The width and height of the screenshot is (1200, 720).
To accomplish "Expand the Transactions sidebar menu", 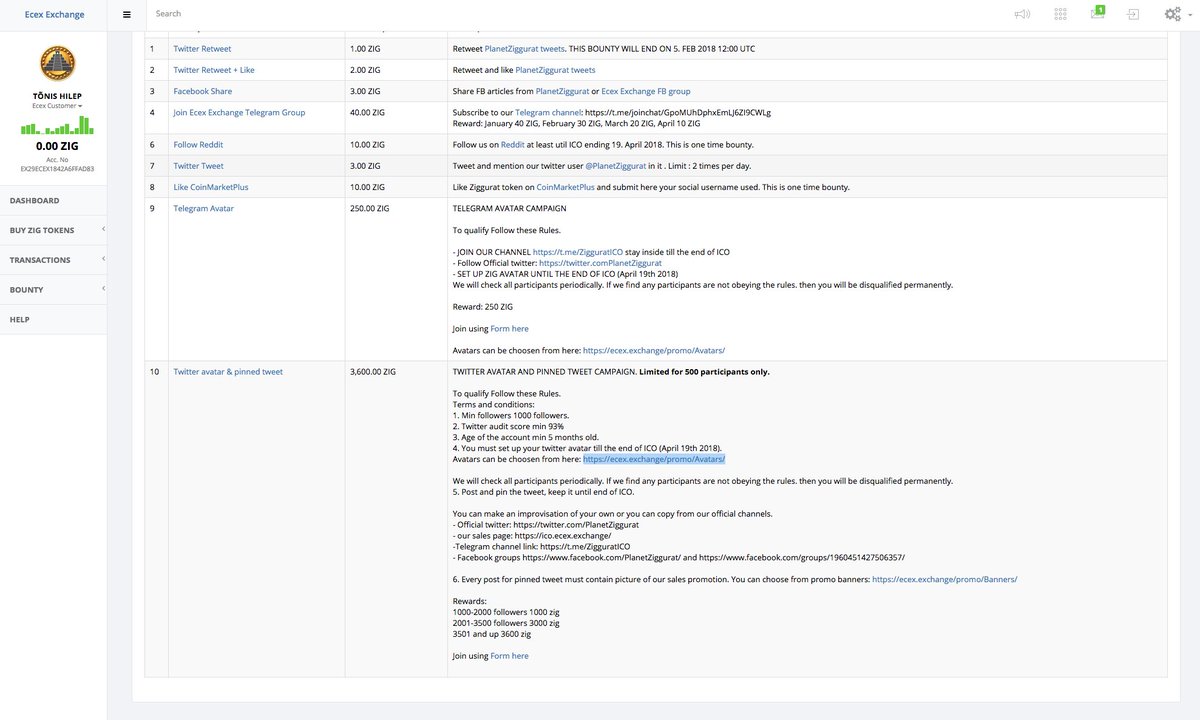I will click(x=54, y=260).
